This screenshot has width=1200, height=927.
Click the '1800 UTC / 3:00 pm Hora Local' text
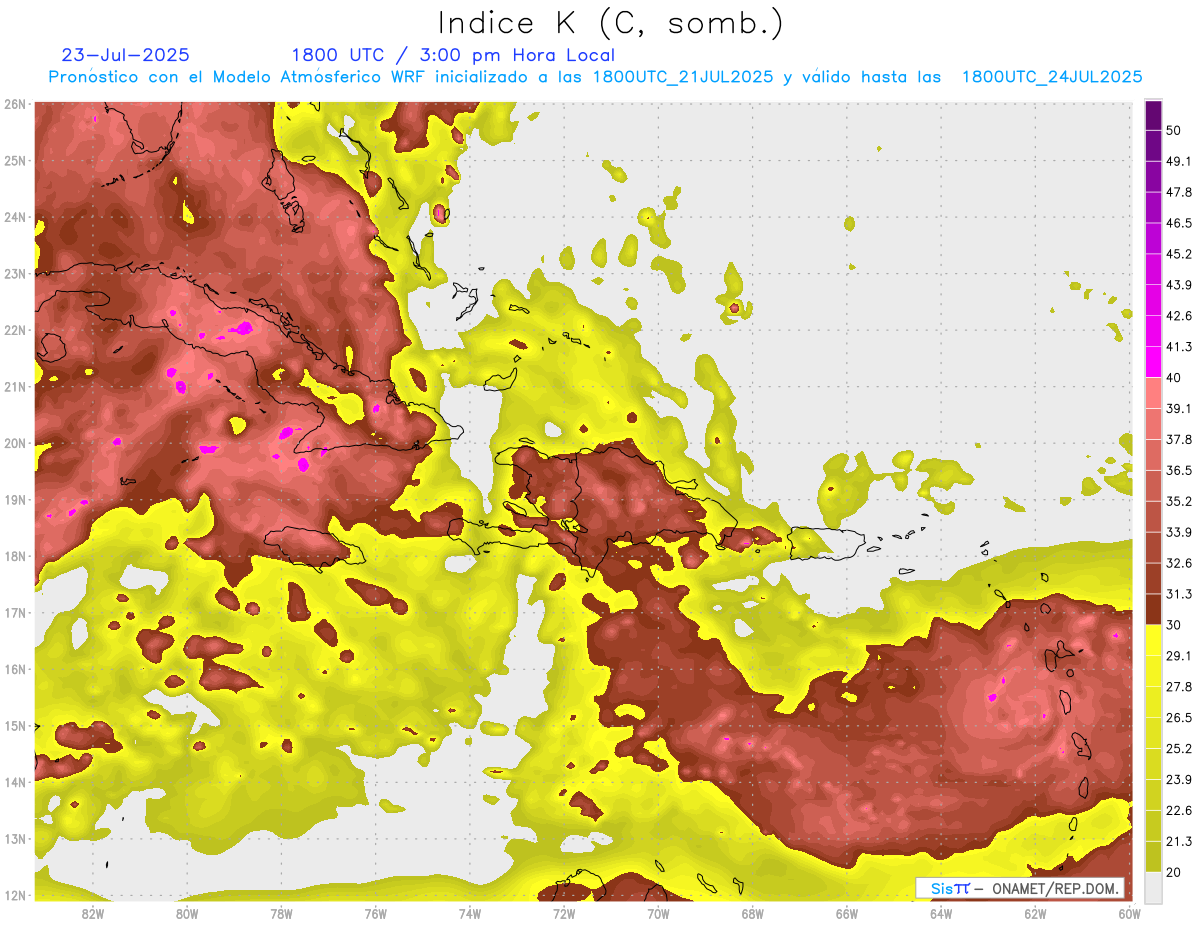coord(453,55)
